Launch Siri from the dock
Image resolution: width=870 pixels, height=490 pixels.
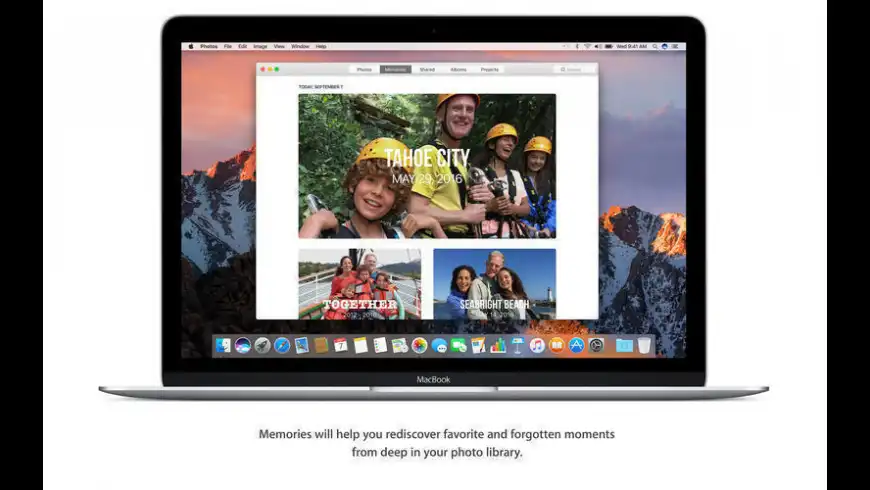(x=242, y=345)
